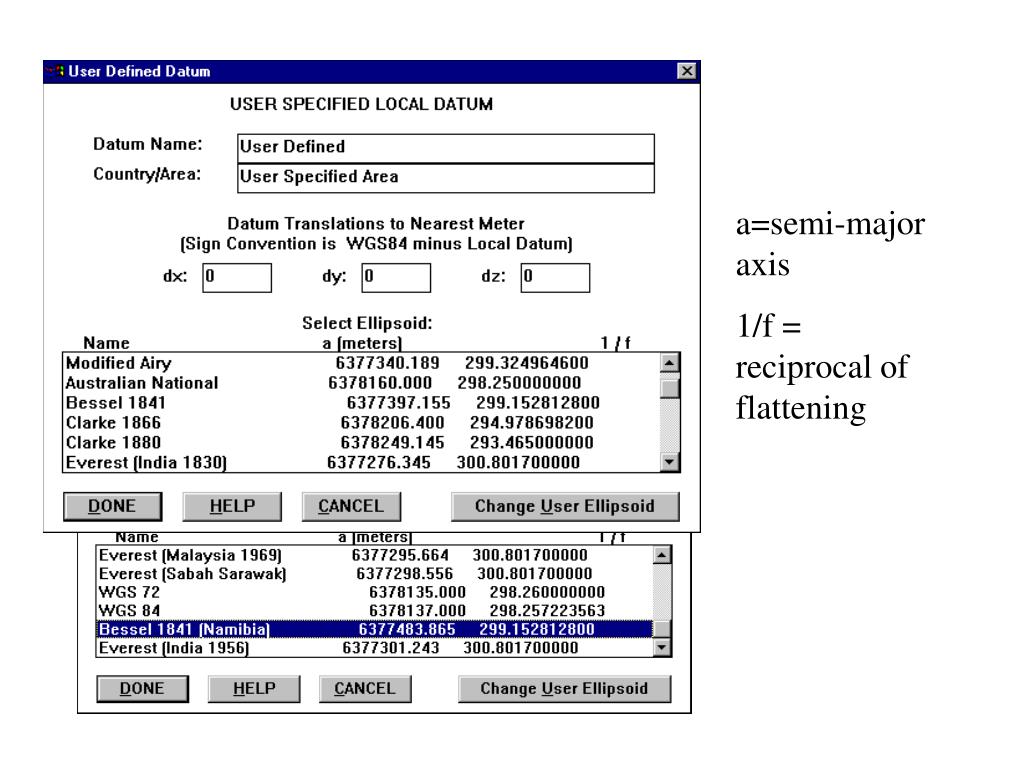Select Everest (Sabah Sarawak) ellipsoid row
This screenshot has width=1024, height=768.
tap(374, 574)
